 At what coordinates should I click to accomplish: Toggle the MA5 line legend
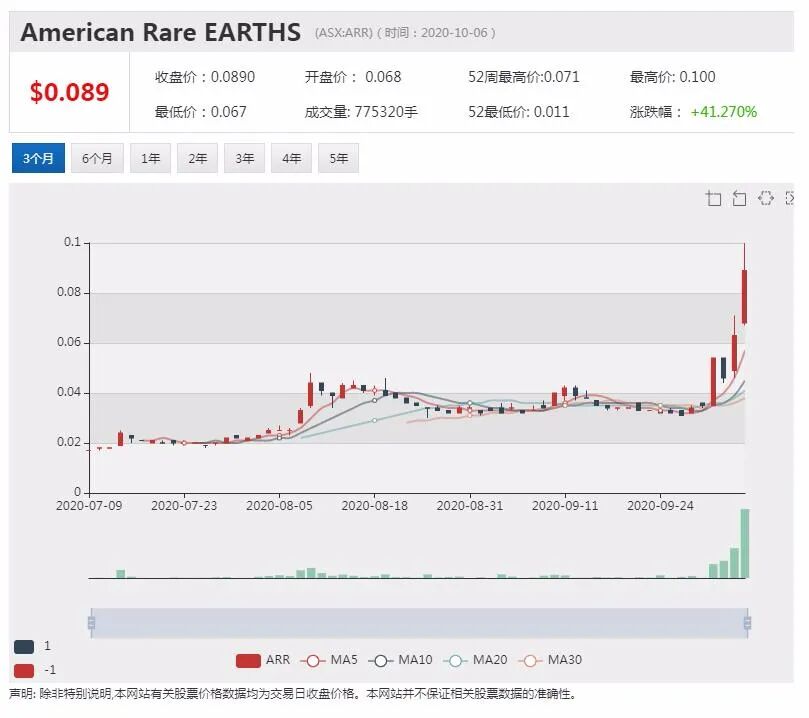329,660
